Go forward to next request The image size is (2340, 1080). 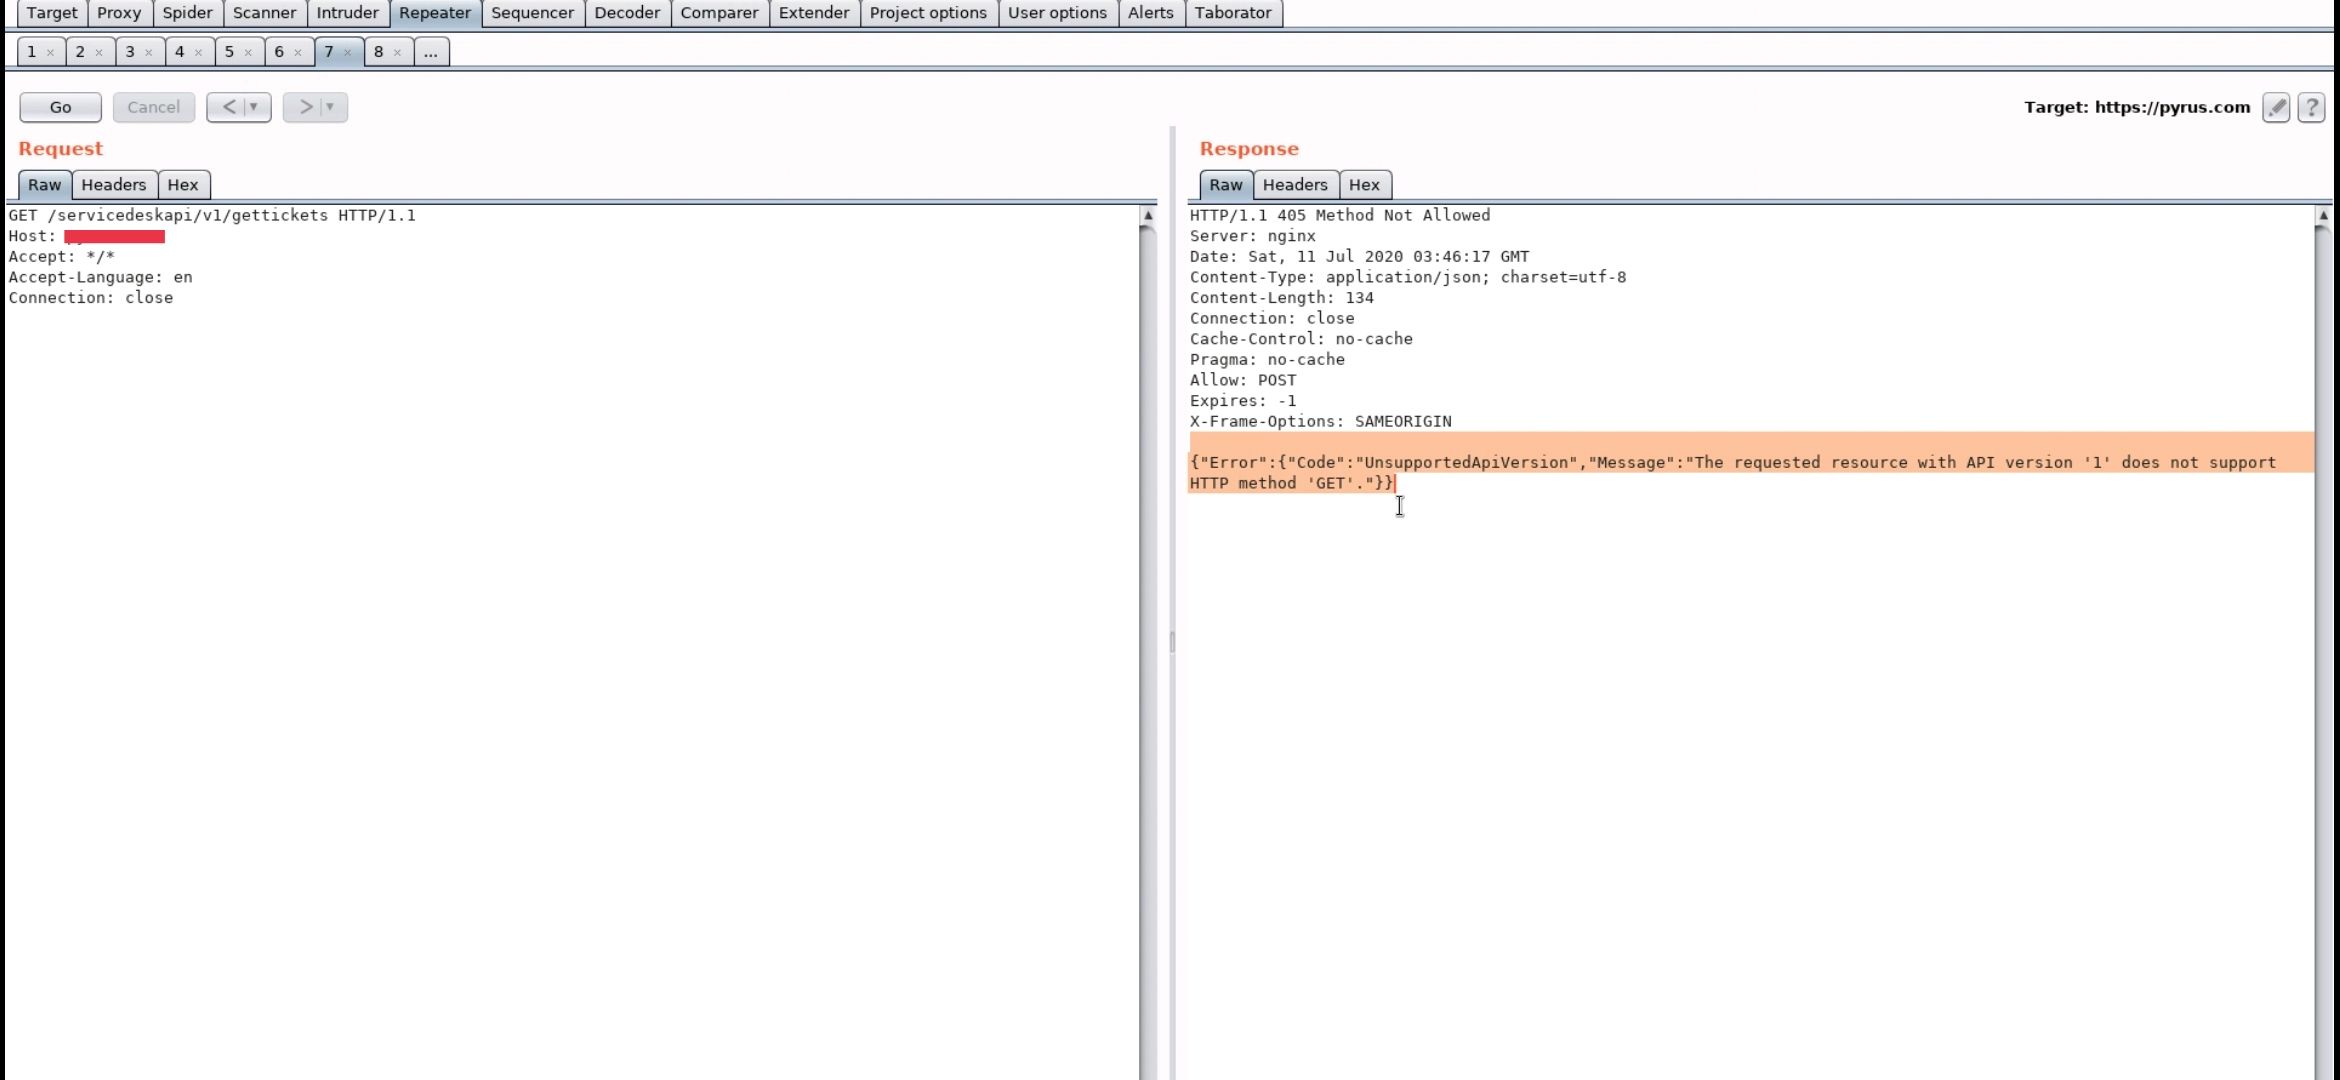305,107
